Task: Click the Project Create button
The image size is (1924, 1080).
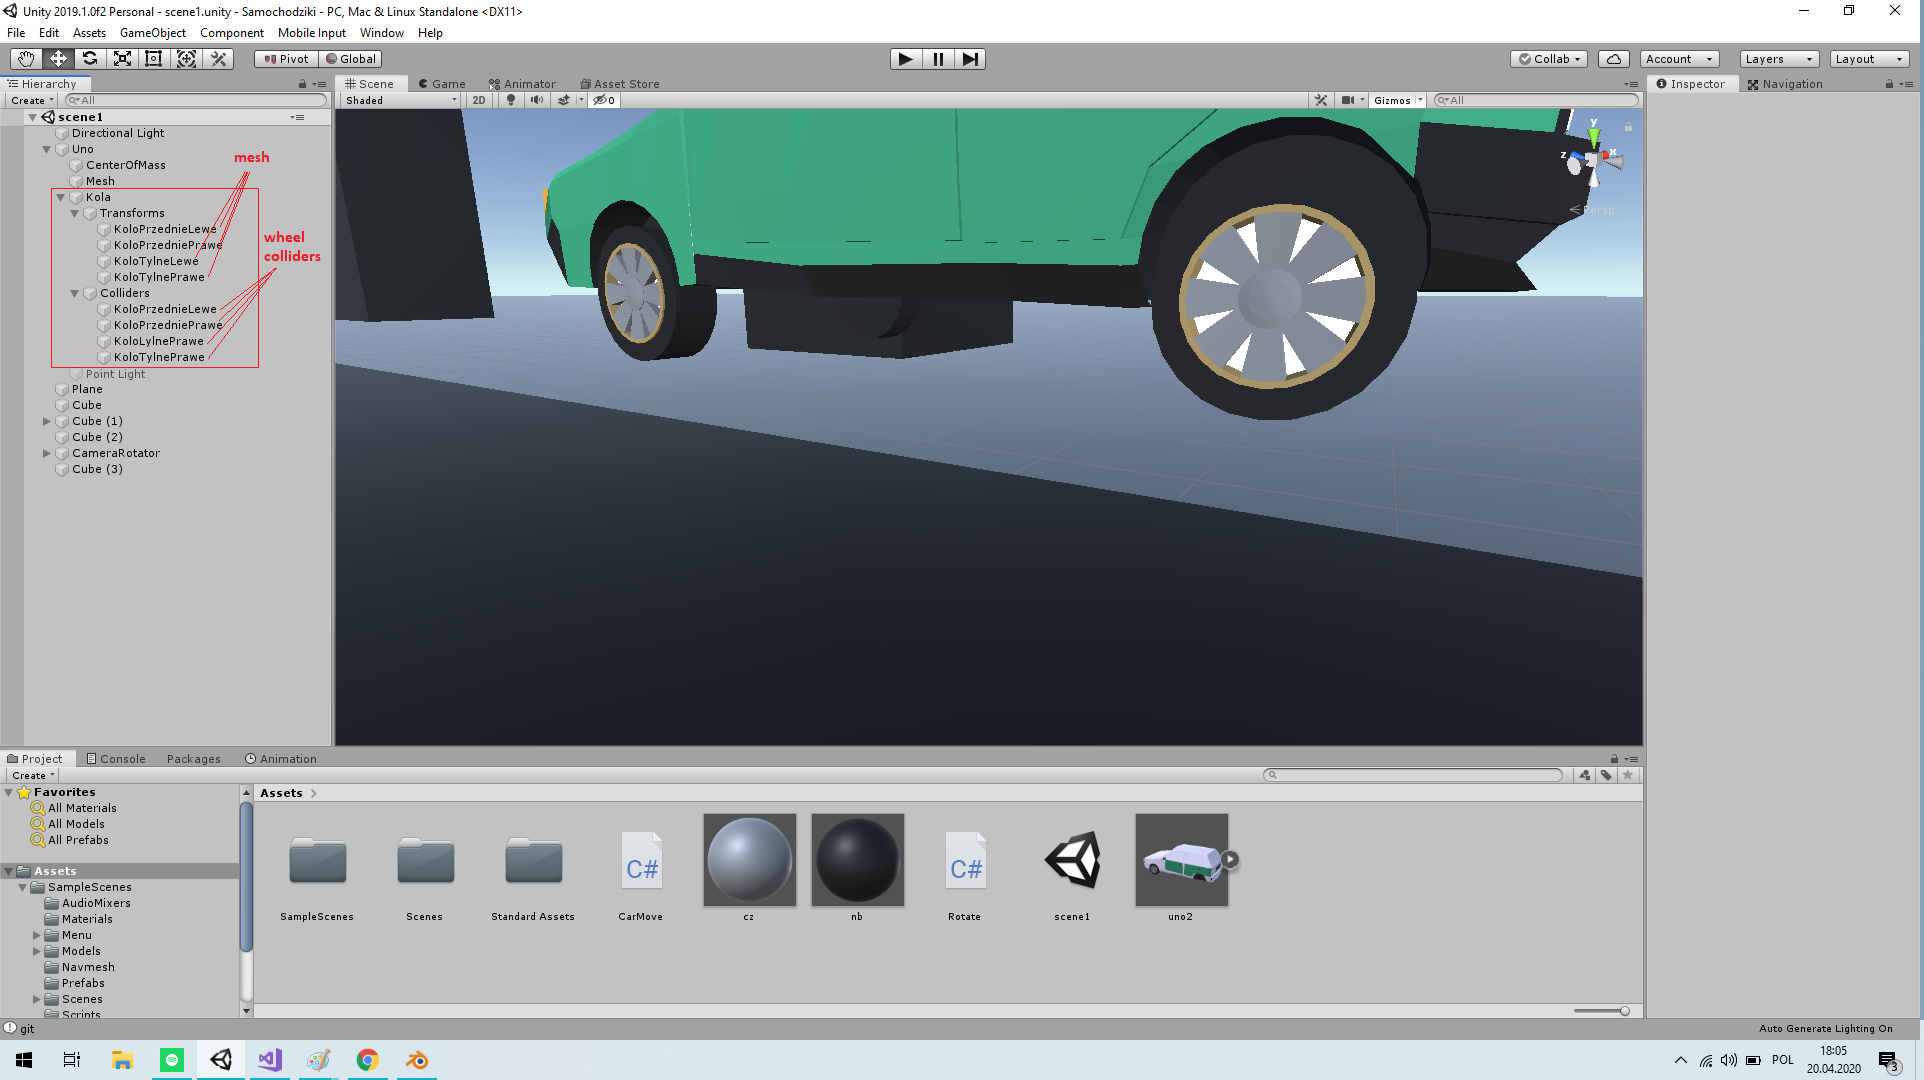Action: click(33, 775)
